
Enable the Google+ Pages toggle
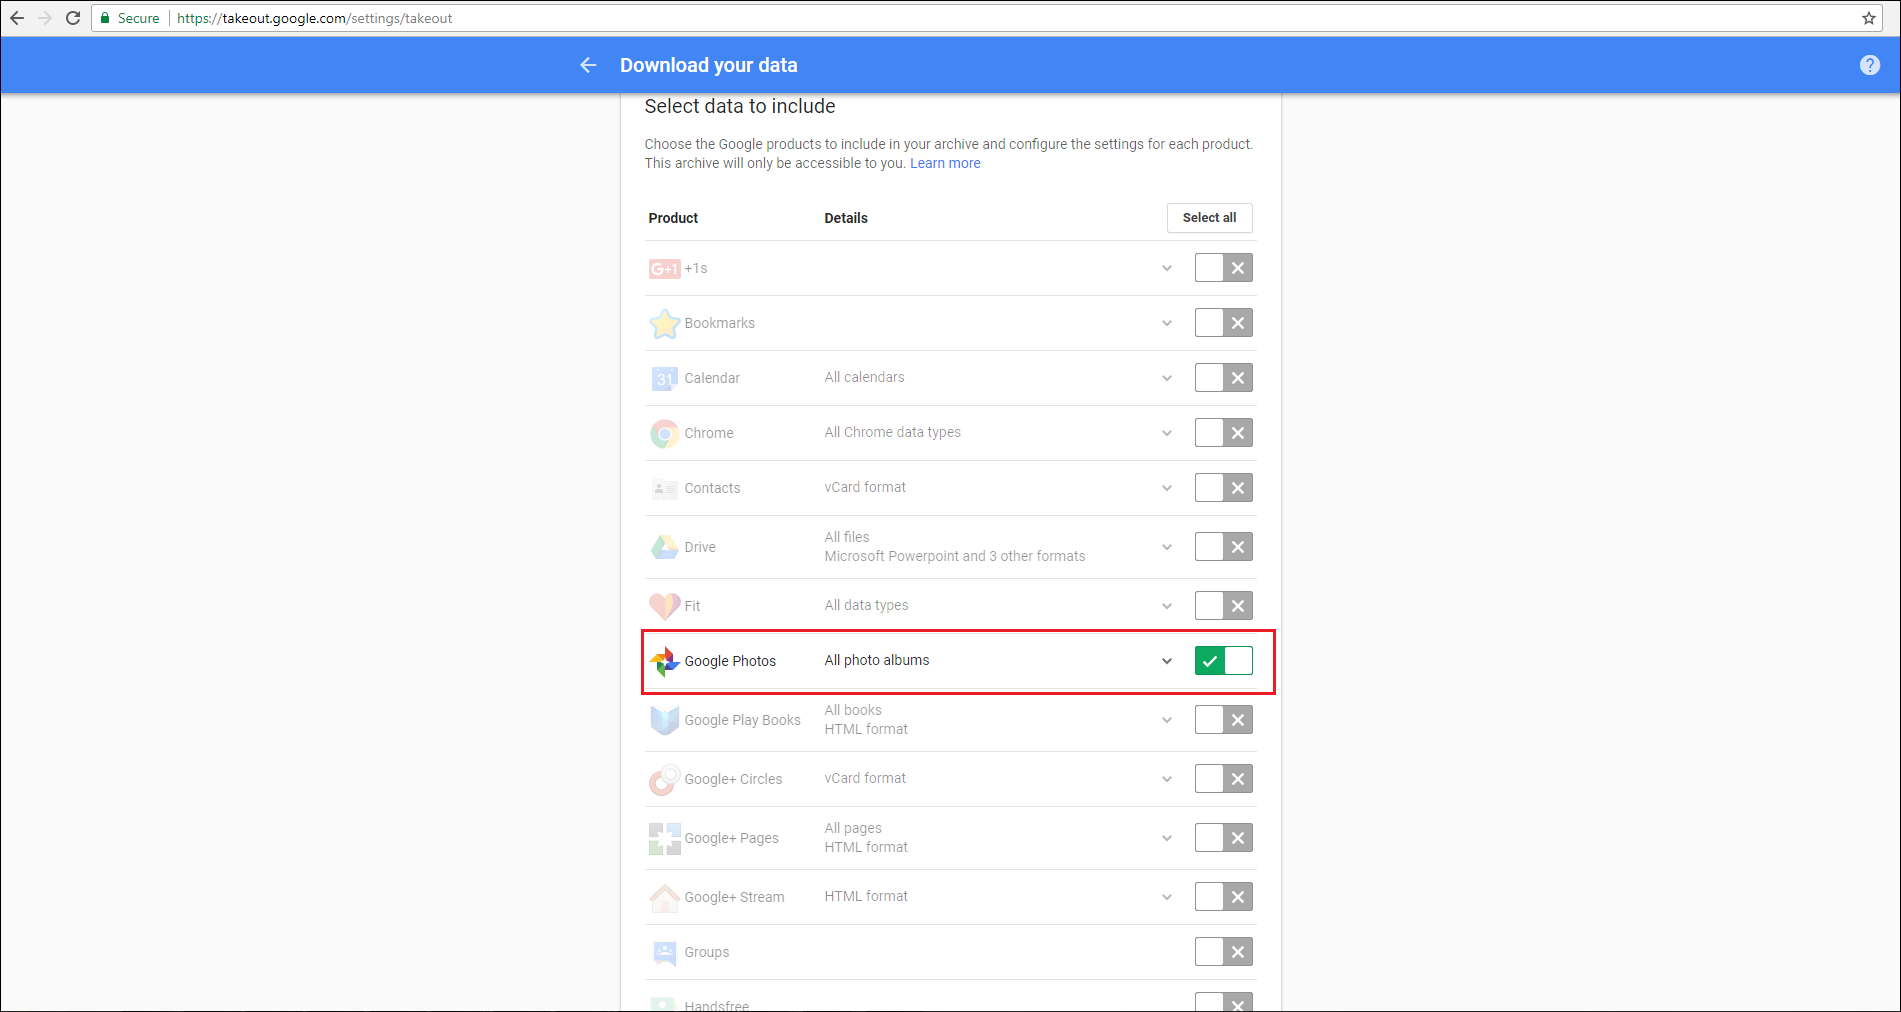(x=1224, y=838)
